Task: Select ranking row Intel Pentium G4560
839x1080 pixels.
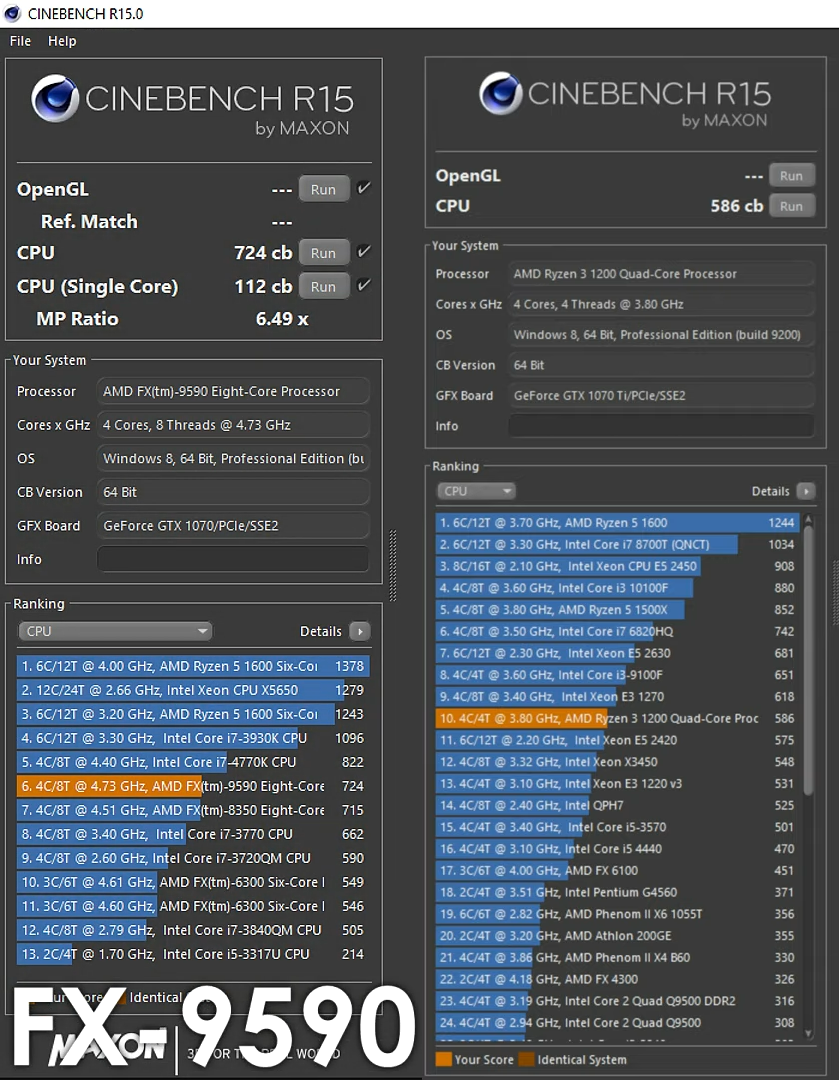Action: click(x=617, y=893)
